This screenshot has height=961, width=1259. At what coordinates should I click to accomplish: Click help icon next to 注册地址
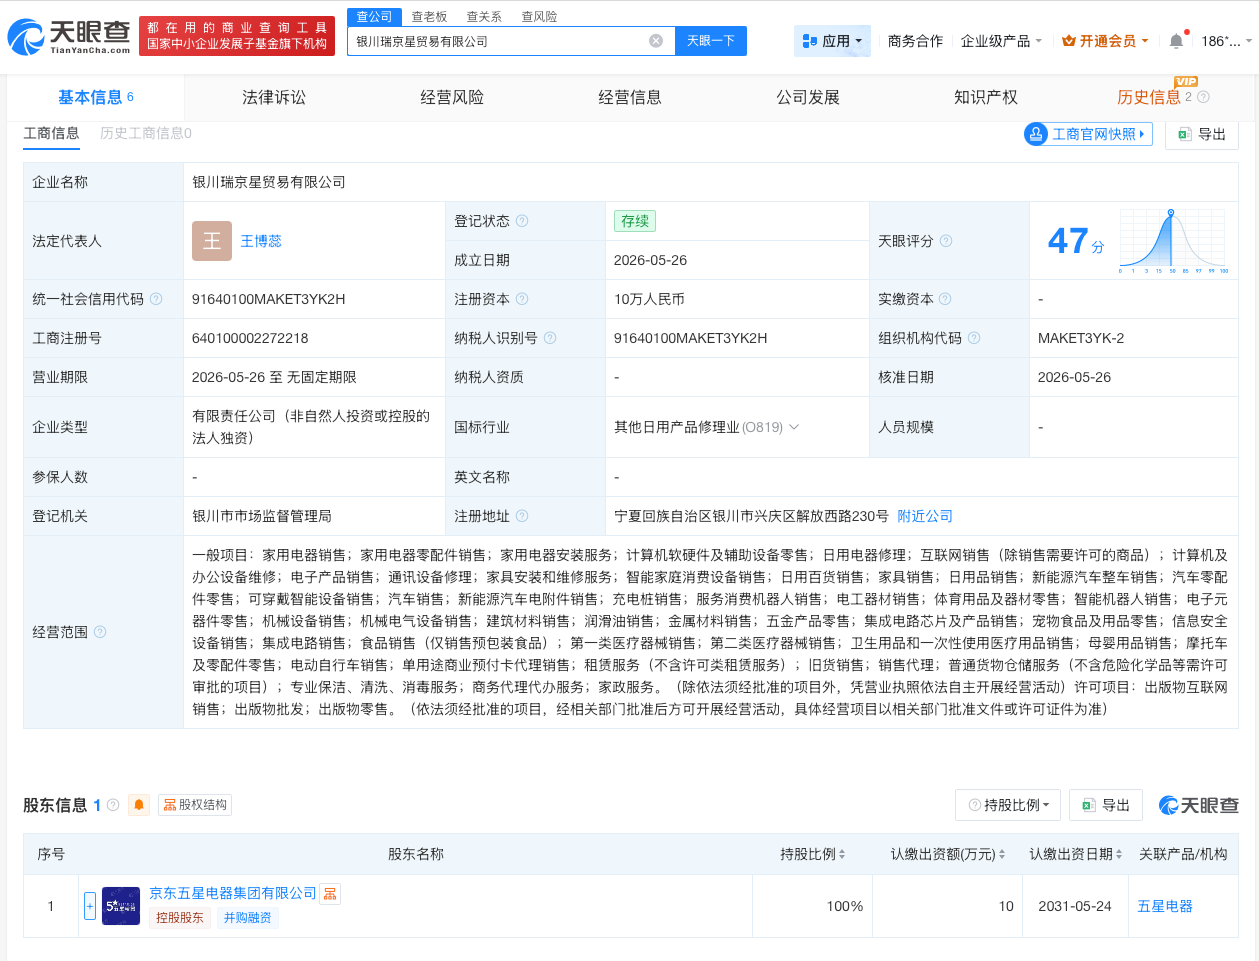522,516
